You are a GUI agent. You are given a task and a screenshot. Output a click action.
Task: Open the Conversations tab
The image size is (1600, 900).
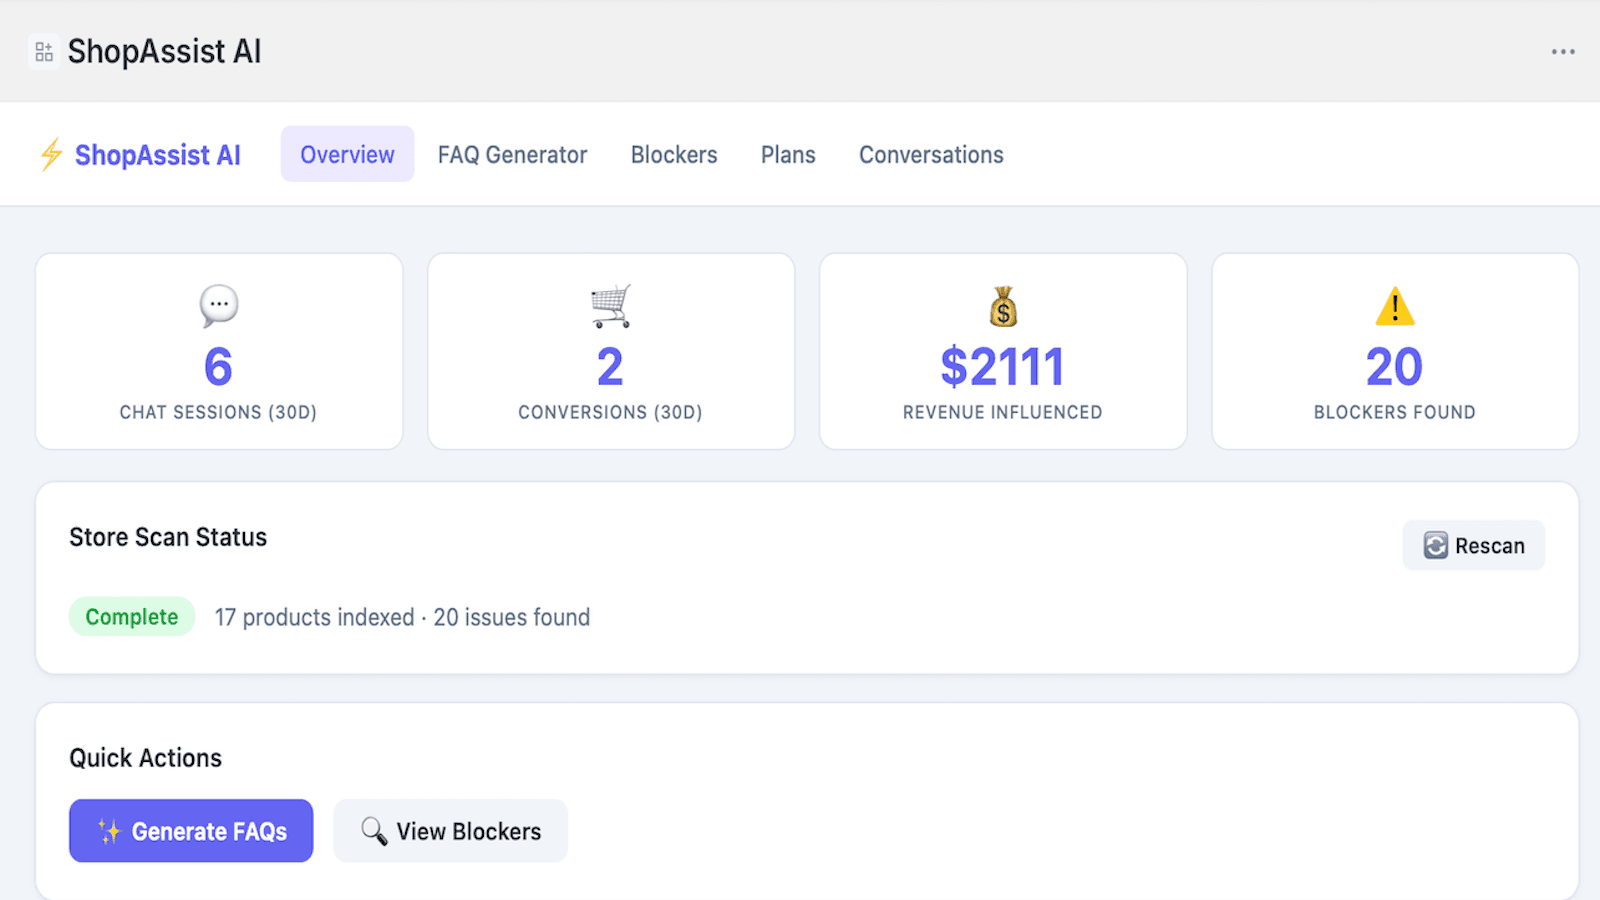(931, 155)
